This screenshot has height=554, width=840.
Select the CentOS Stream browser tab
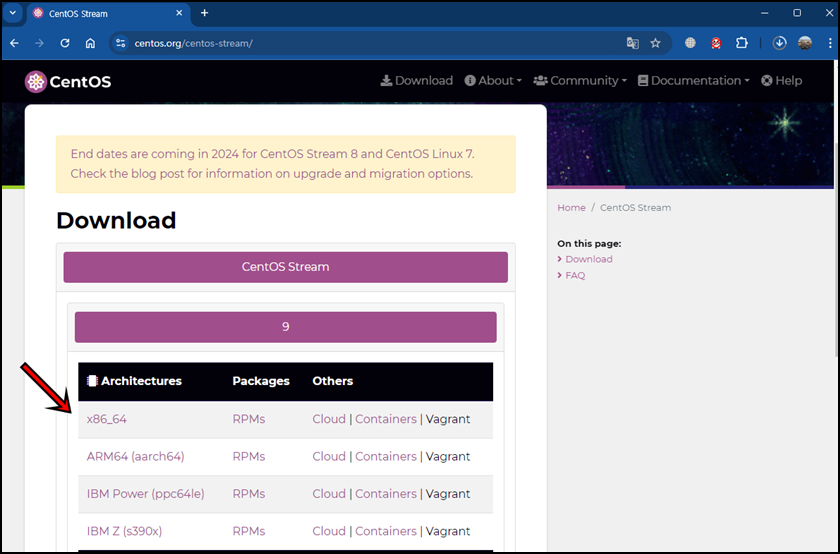(x=107, y=13)
